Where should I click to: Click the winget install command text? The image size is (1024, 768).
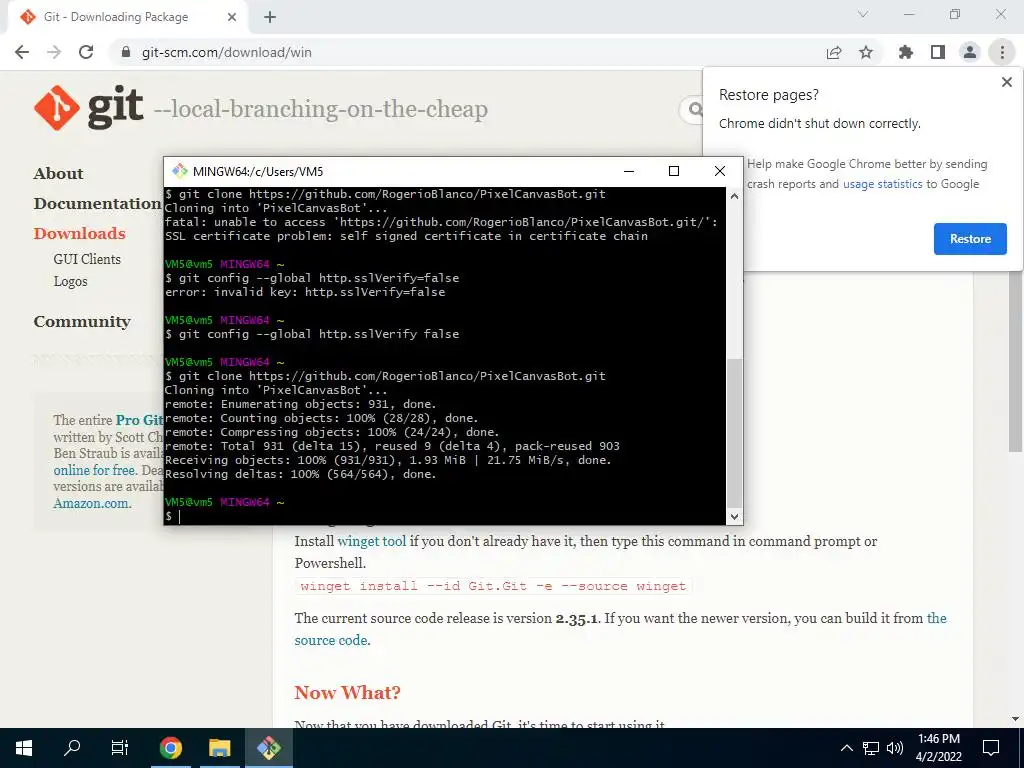coord(493,586)
